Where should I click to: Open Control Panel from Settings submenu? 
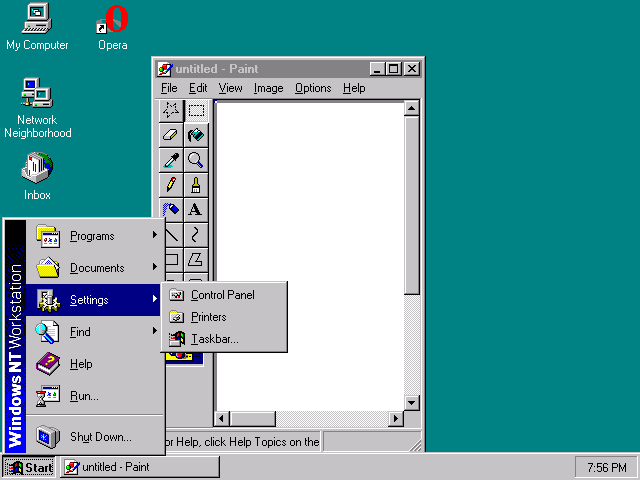224,295
